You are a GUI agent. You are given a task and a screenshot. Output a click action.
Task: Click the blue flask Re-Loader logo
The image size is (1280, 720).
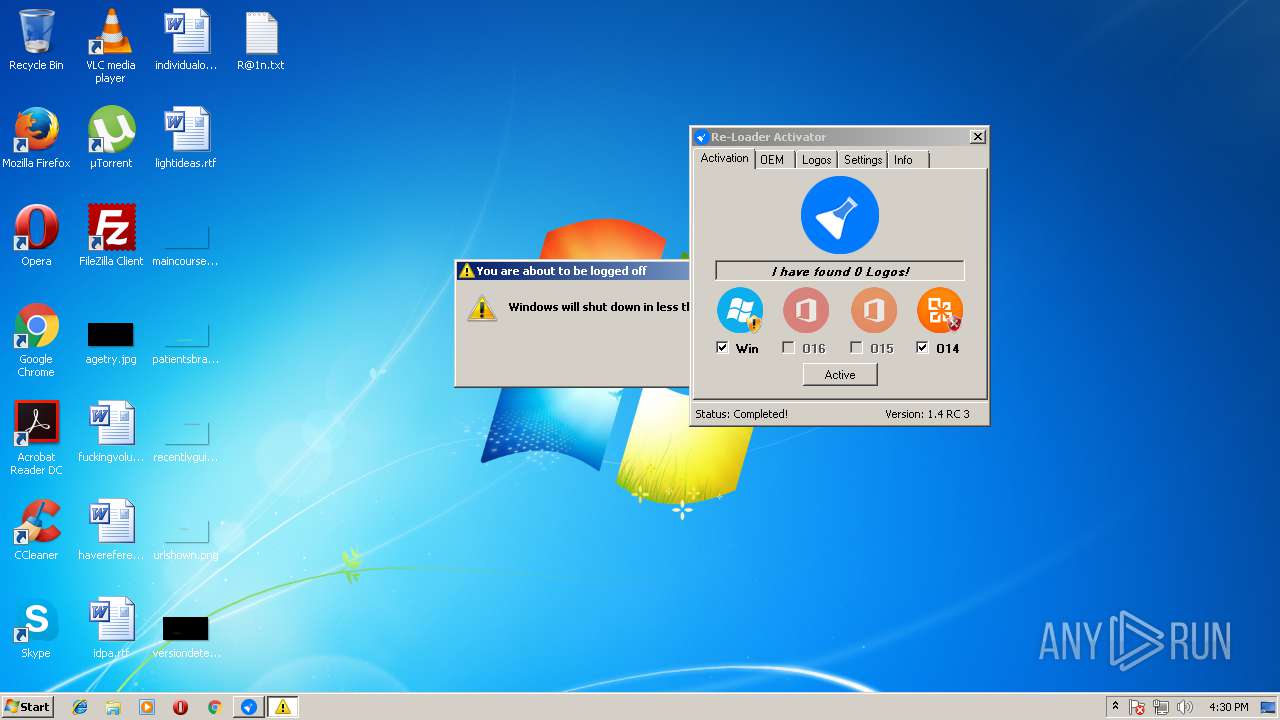(x=840, y=215)
